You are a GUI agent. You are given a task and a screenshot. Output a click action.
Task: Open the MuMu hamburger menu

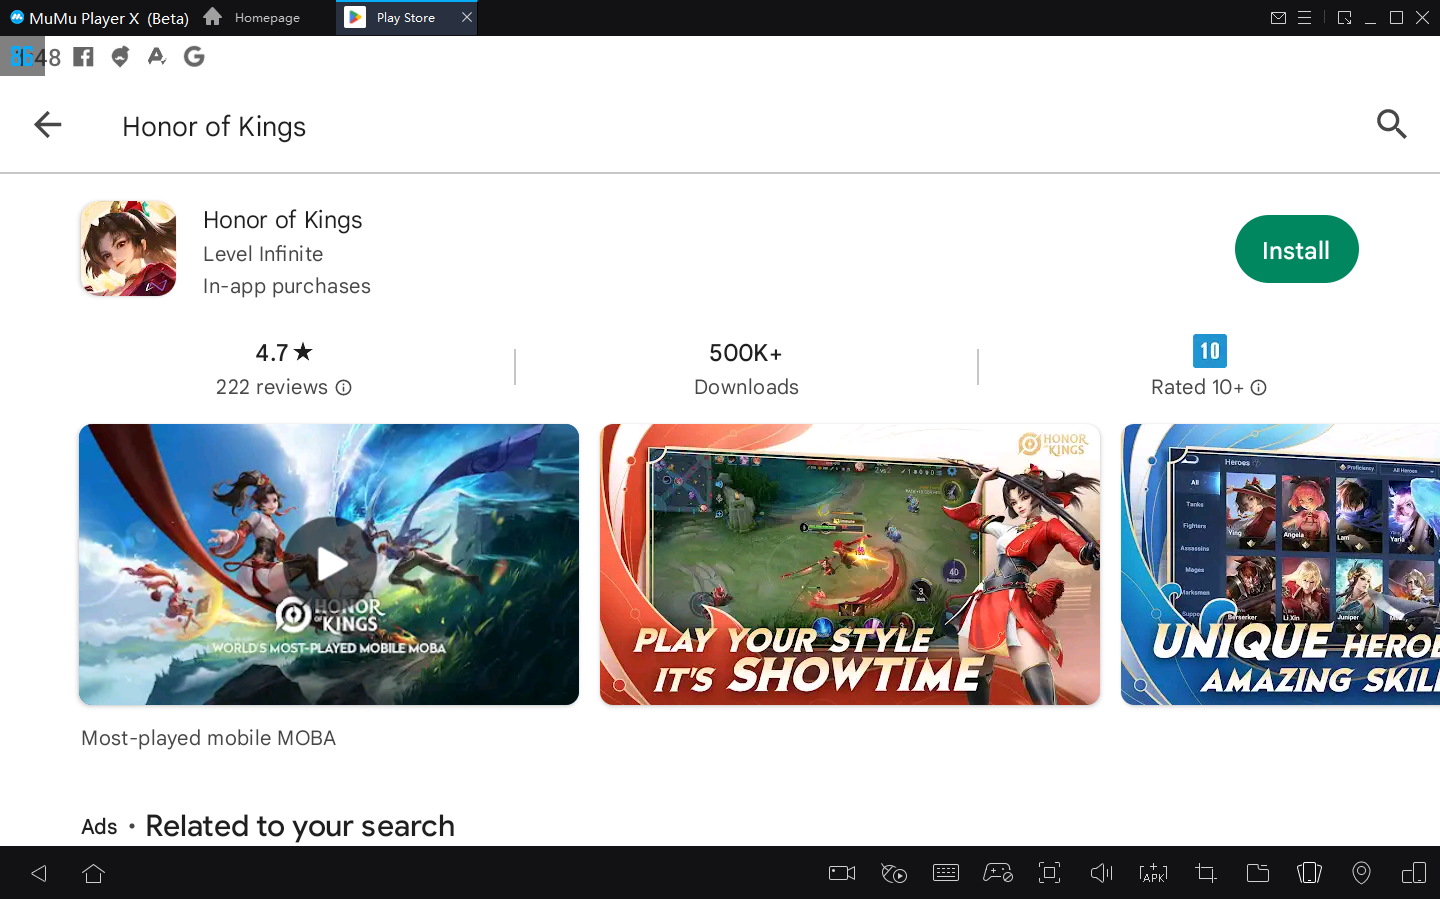click(x=1304, y=18)
